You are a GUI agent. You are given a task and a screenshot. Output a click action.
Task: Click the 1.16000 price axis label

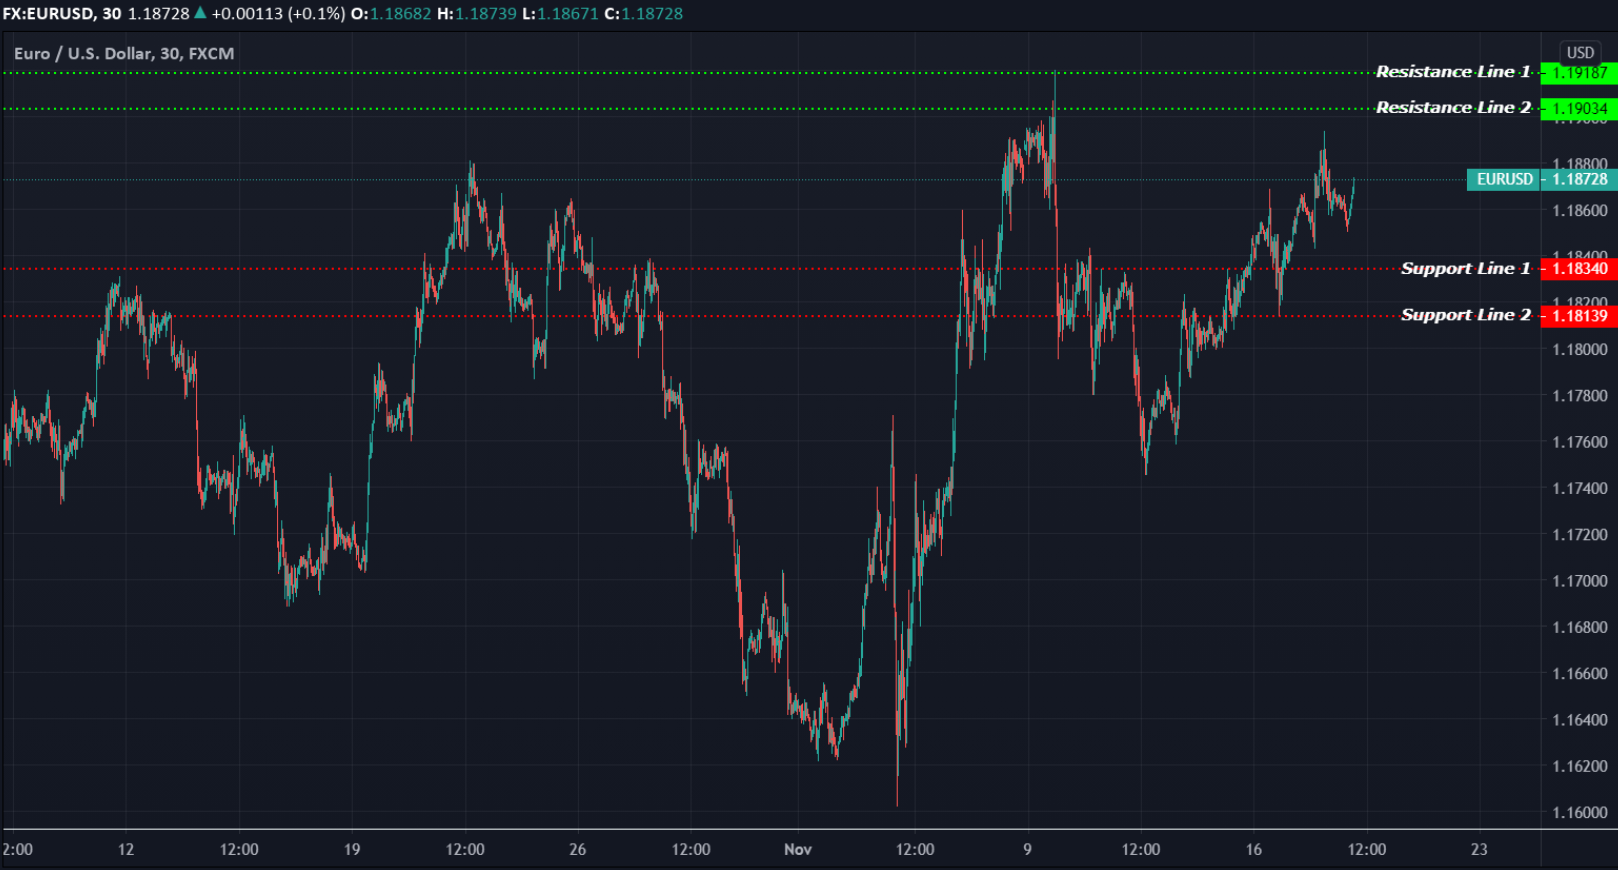coord(1580,813)
